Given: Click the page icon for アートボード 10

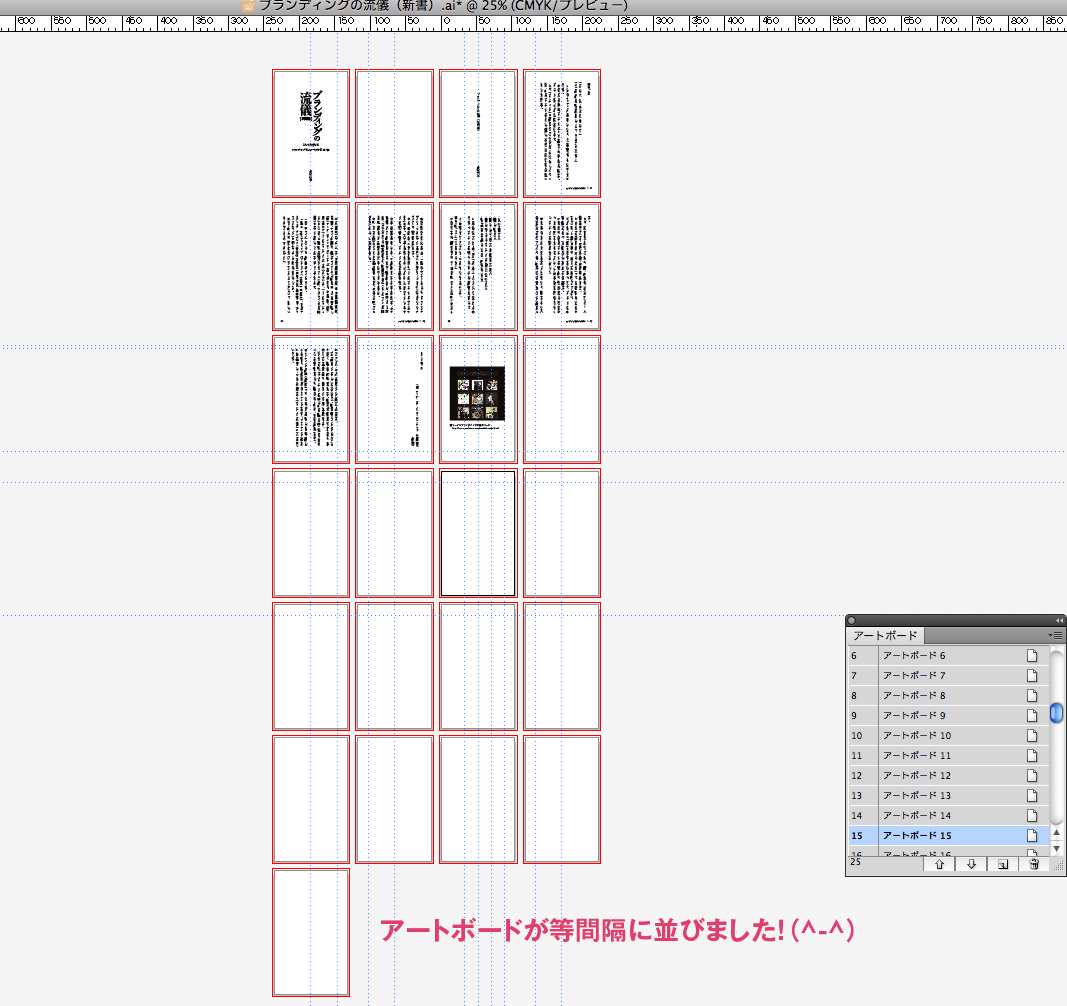Looking at the screenshot, I should click(1032, 735).
